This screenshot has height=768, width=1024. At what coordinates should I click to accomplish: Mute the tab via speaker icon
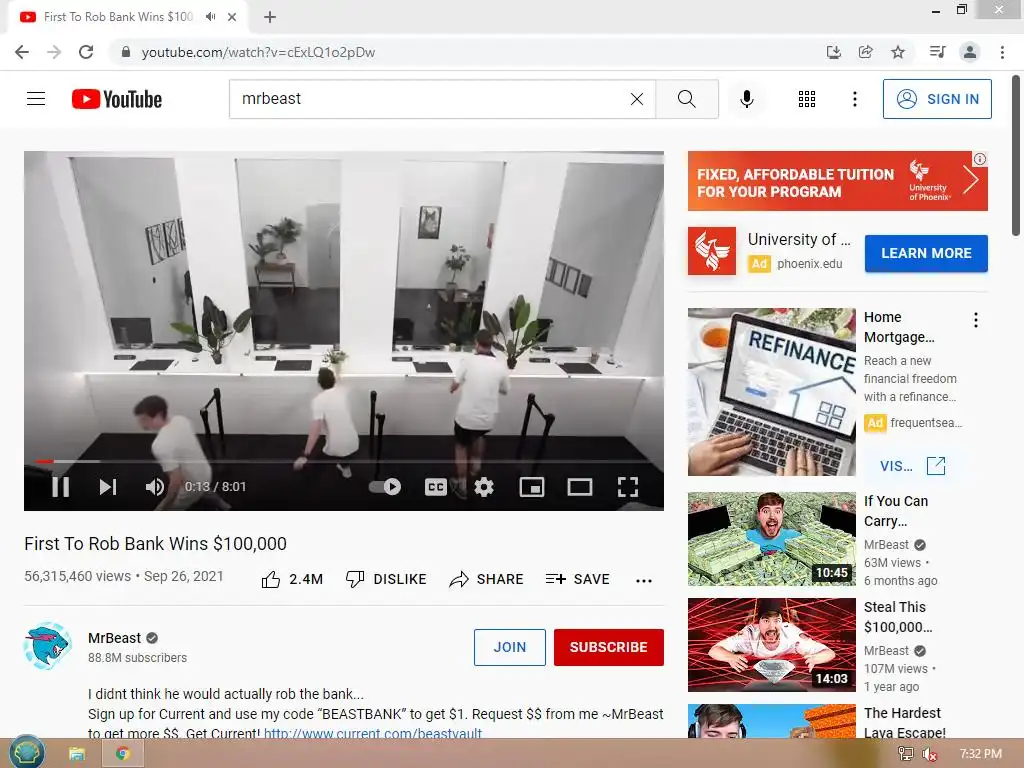point(210,17)
